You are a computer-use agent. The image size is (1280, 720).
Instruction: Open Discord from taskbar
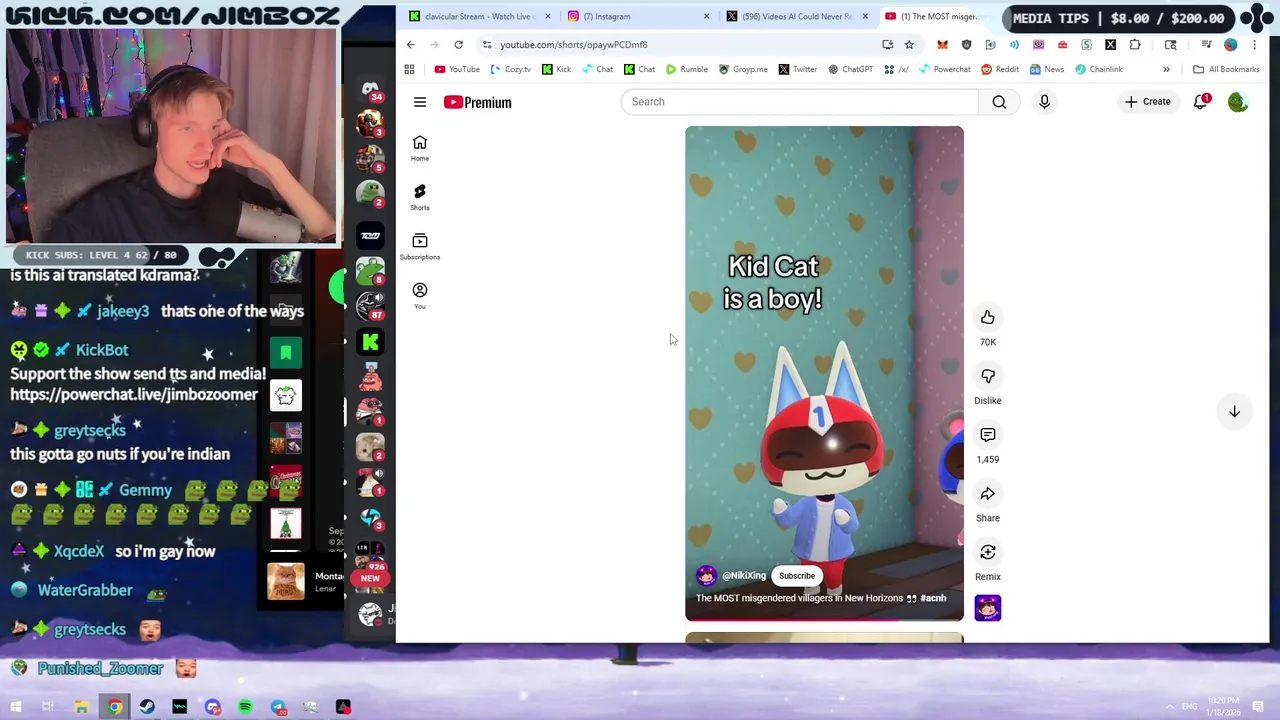212,707
